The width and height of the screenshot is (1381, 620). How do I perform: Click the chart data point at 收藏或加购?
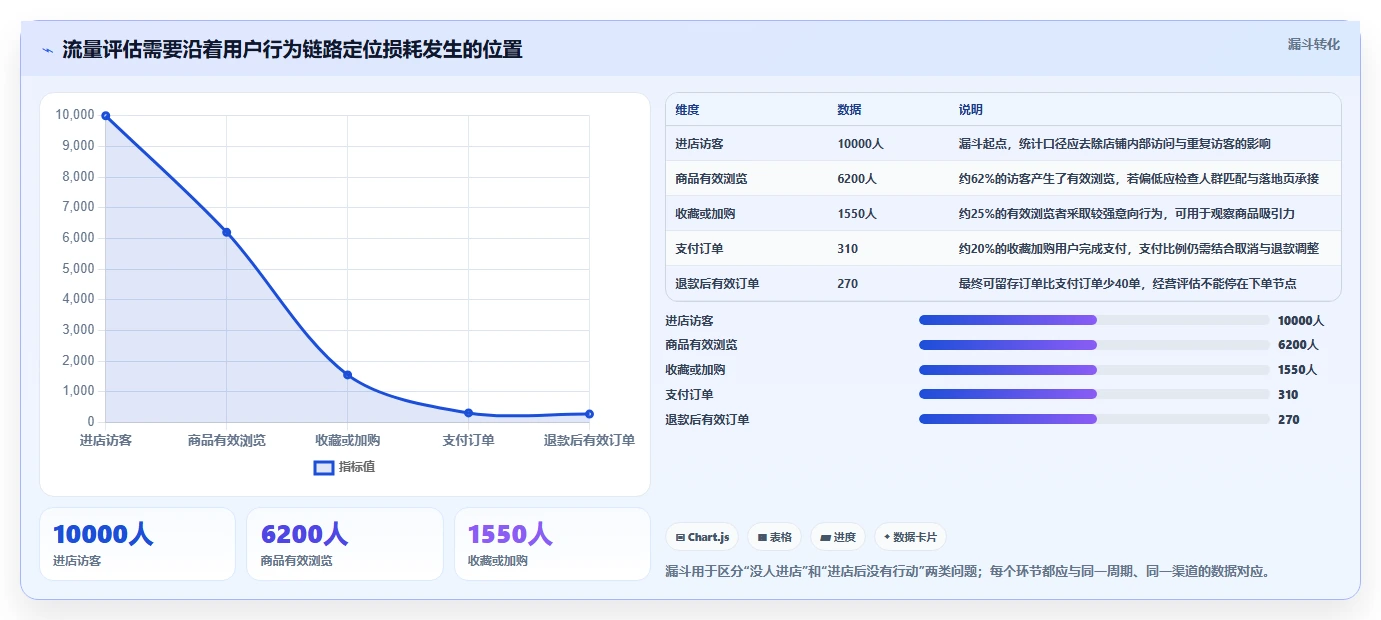[x=347, y=375]
